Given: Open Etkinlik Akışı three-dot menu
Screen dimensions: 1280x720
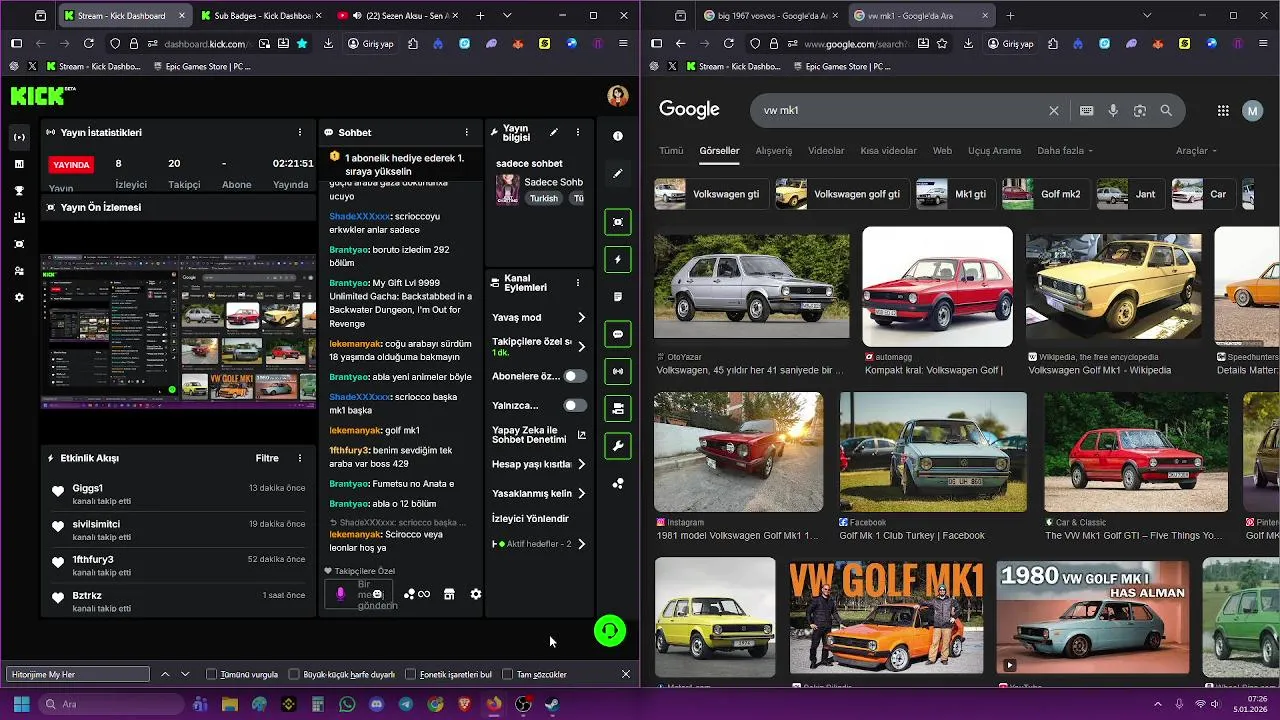Looking at the screenshot, I should point(300,458).
